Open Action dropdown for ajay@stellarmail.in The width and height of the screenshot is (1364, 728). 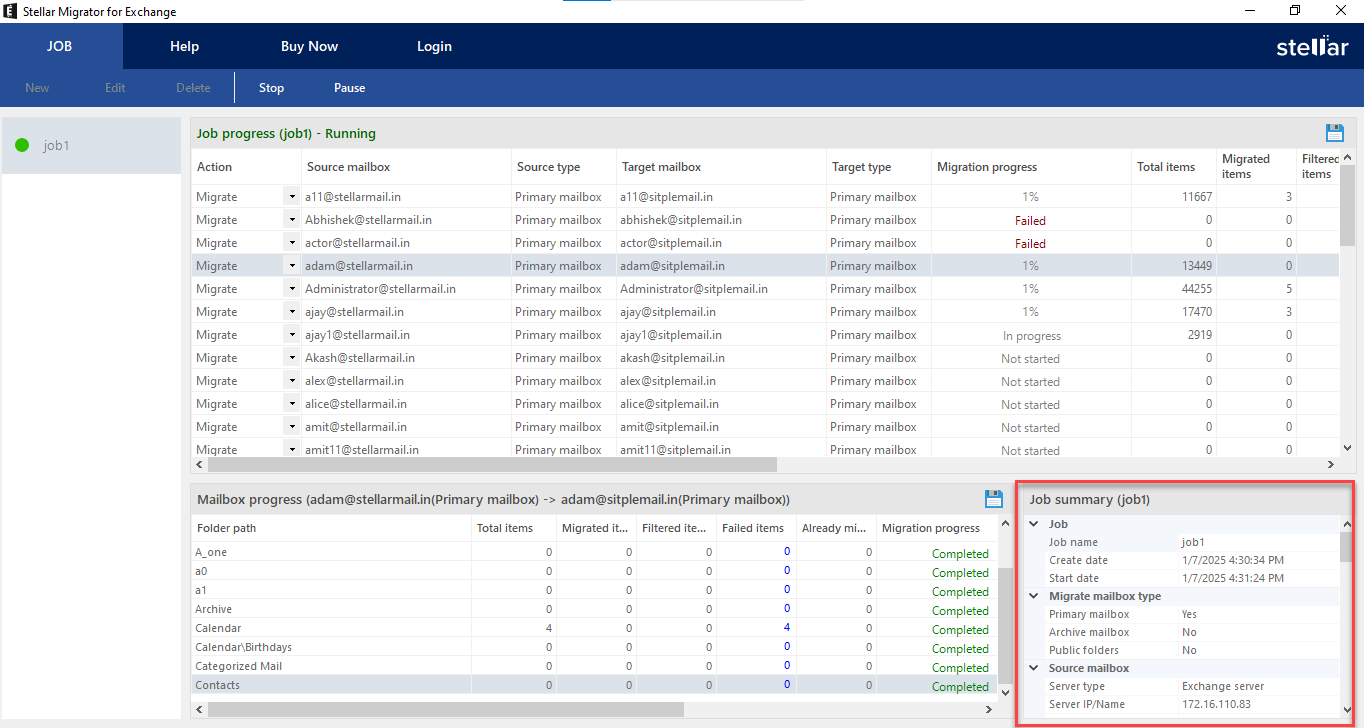click(292, 312)
